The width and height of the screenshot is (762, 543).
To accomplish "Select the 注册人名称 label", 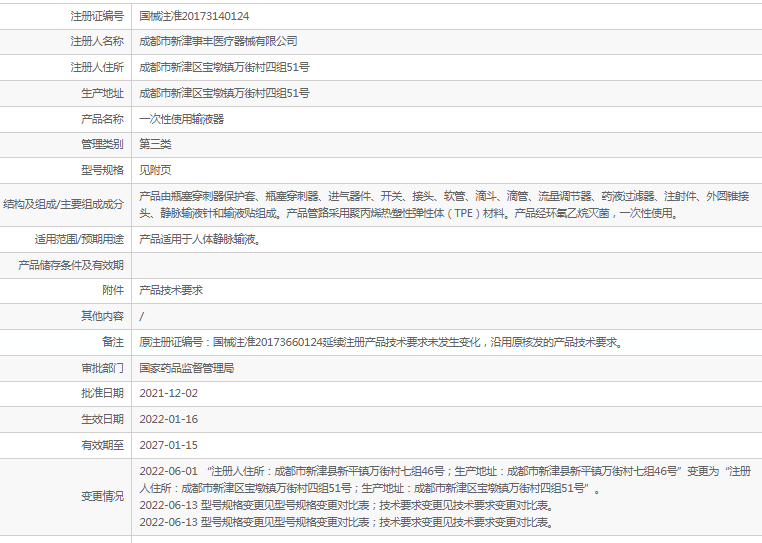I will coord(97,41).
